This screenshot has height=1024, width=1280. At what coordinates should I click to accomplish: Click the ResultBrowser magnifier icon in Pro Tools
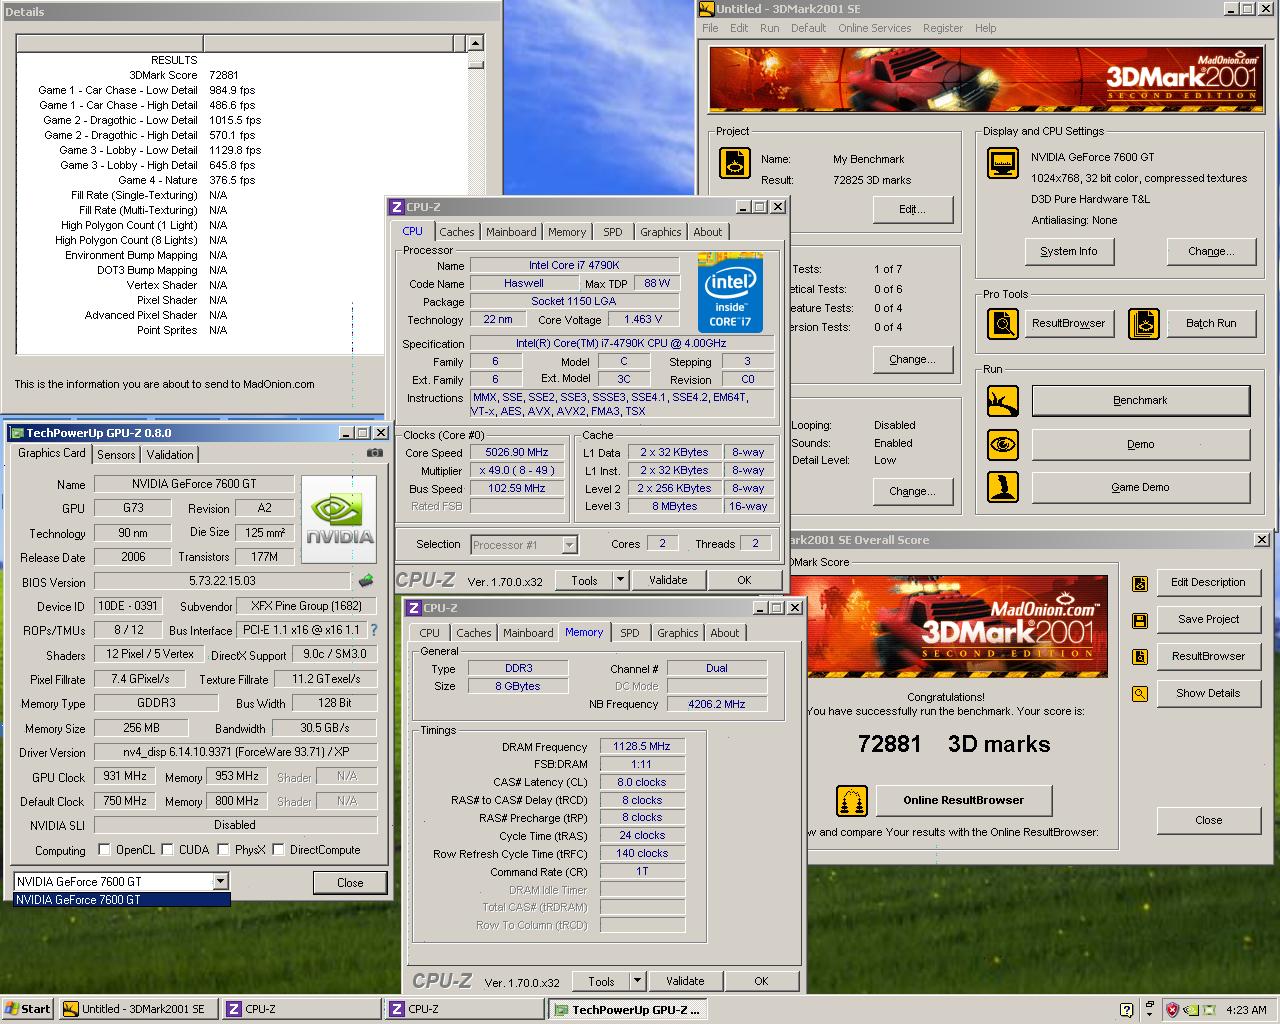(x=1003, y=323)
